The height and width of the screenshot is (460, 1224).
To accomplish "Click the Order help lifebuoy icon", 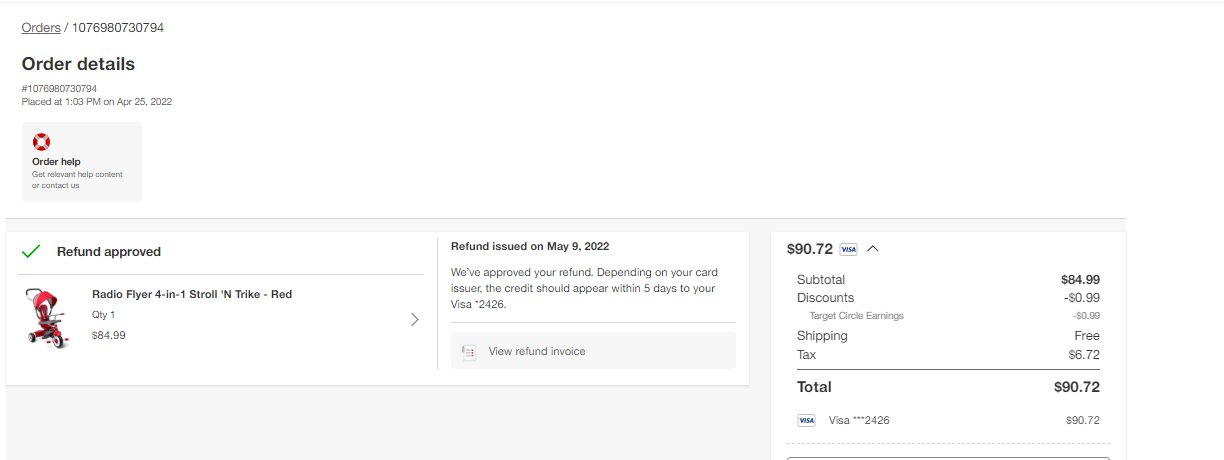I will click(x=41, y=142).
